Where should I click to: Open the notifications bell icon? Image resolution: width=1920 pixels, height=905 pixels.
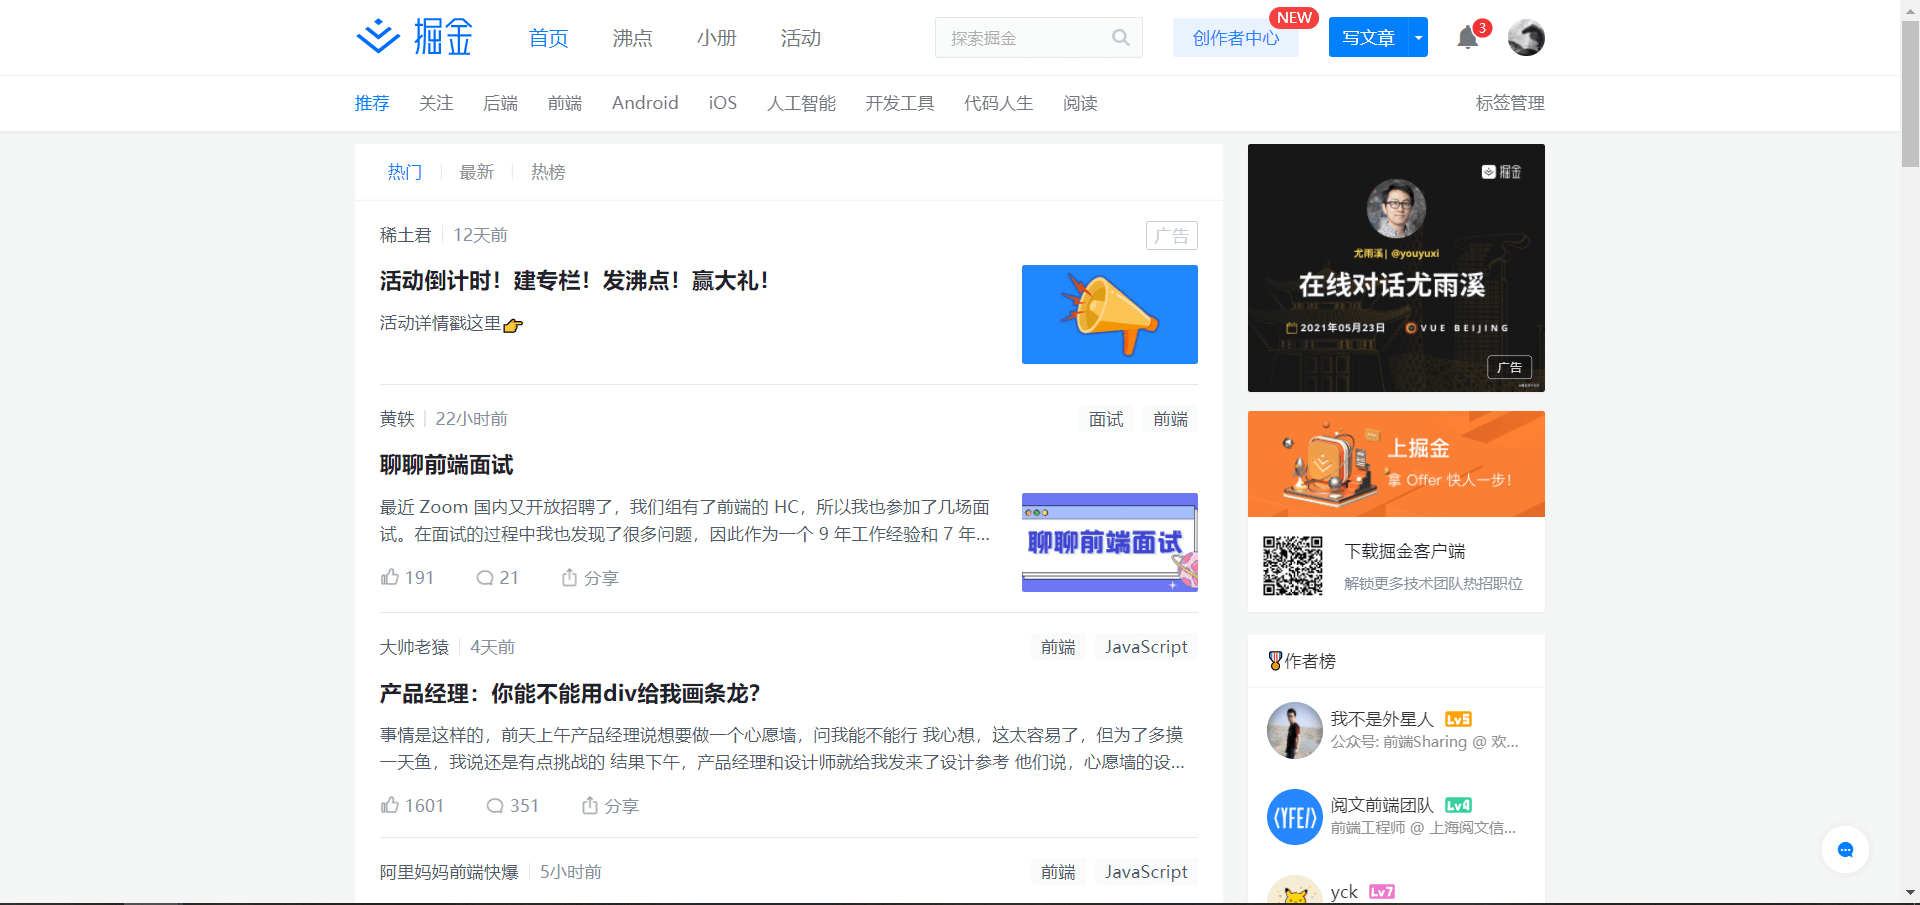pos(1467,38)
